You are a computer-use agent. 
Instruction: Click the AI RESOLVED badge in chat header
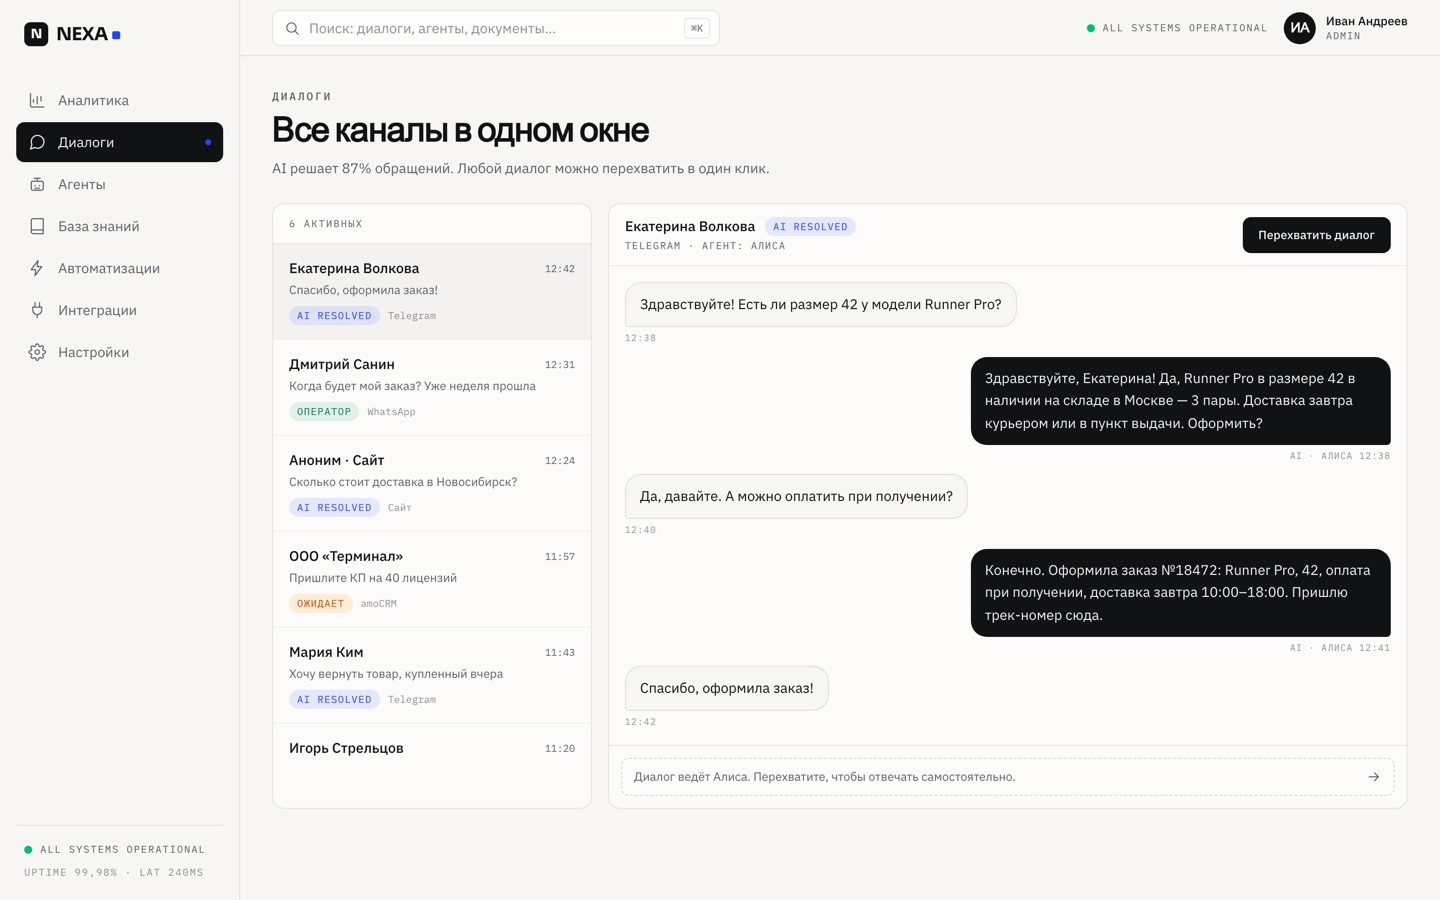coord(810,227)
